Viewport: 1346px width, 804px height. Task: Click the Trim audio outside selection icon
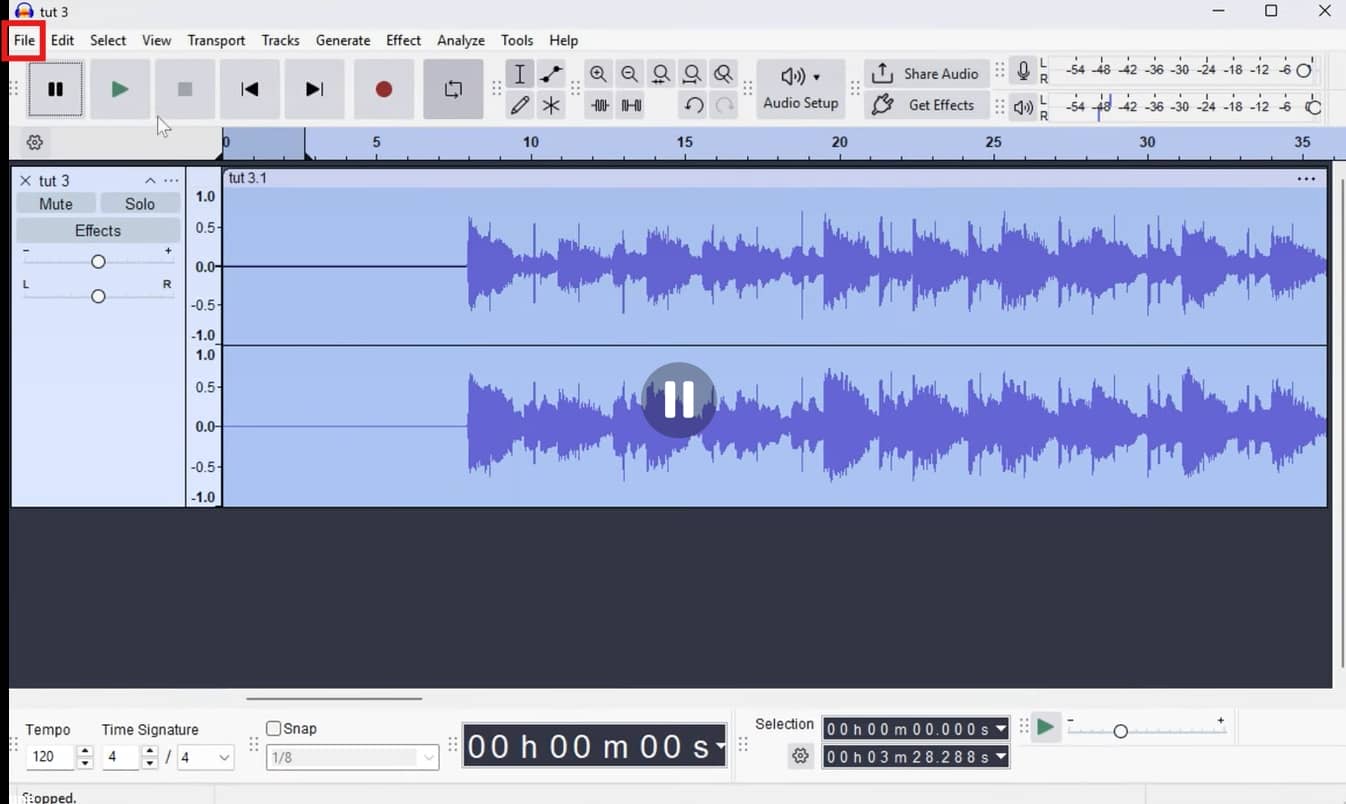[x=600, y=105]
